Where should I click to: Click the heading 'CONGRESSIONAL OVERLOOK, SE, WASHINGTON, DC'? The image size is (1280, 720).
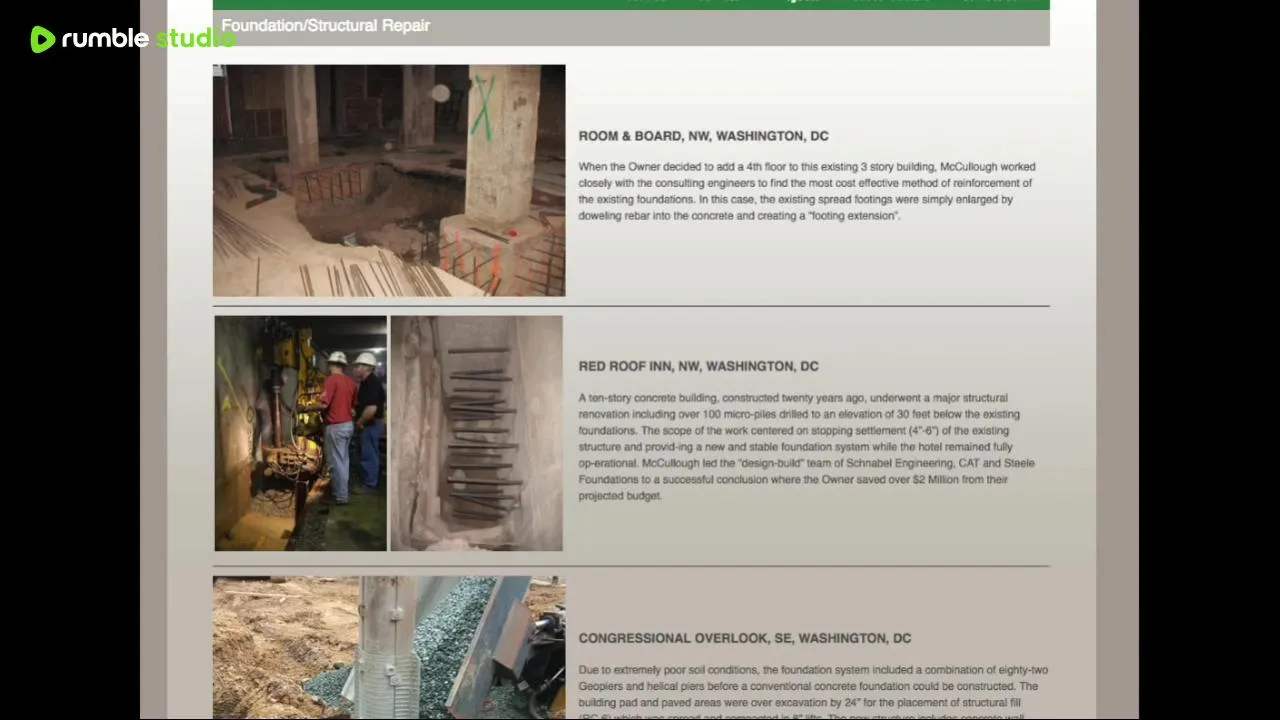tap(744, 638)
